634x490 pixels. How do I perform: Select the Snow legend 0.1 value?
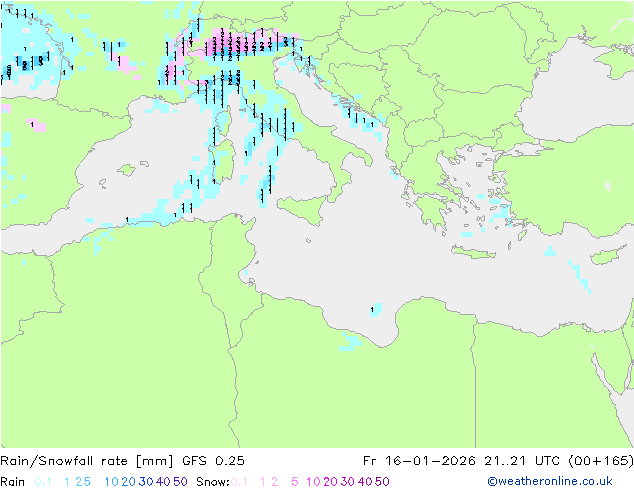coord(239,482)
